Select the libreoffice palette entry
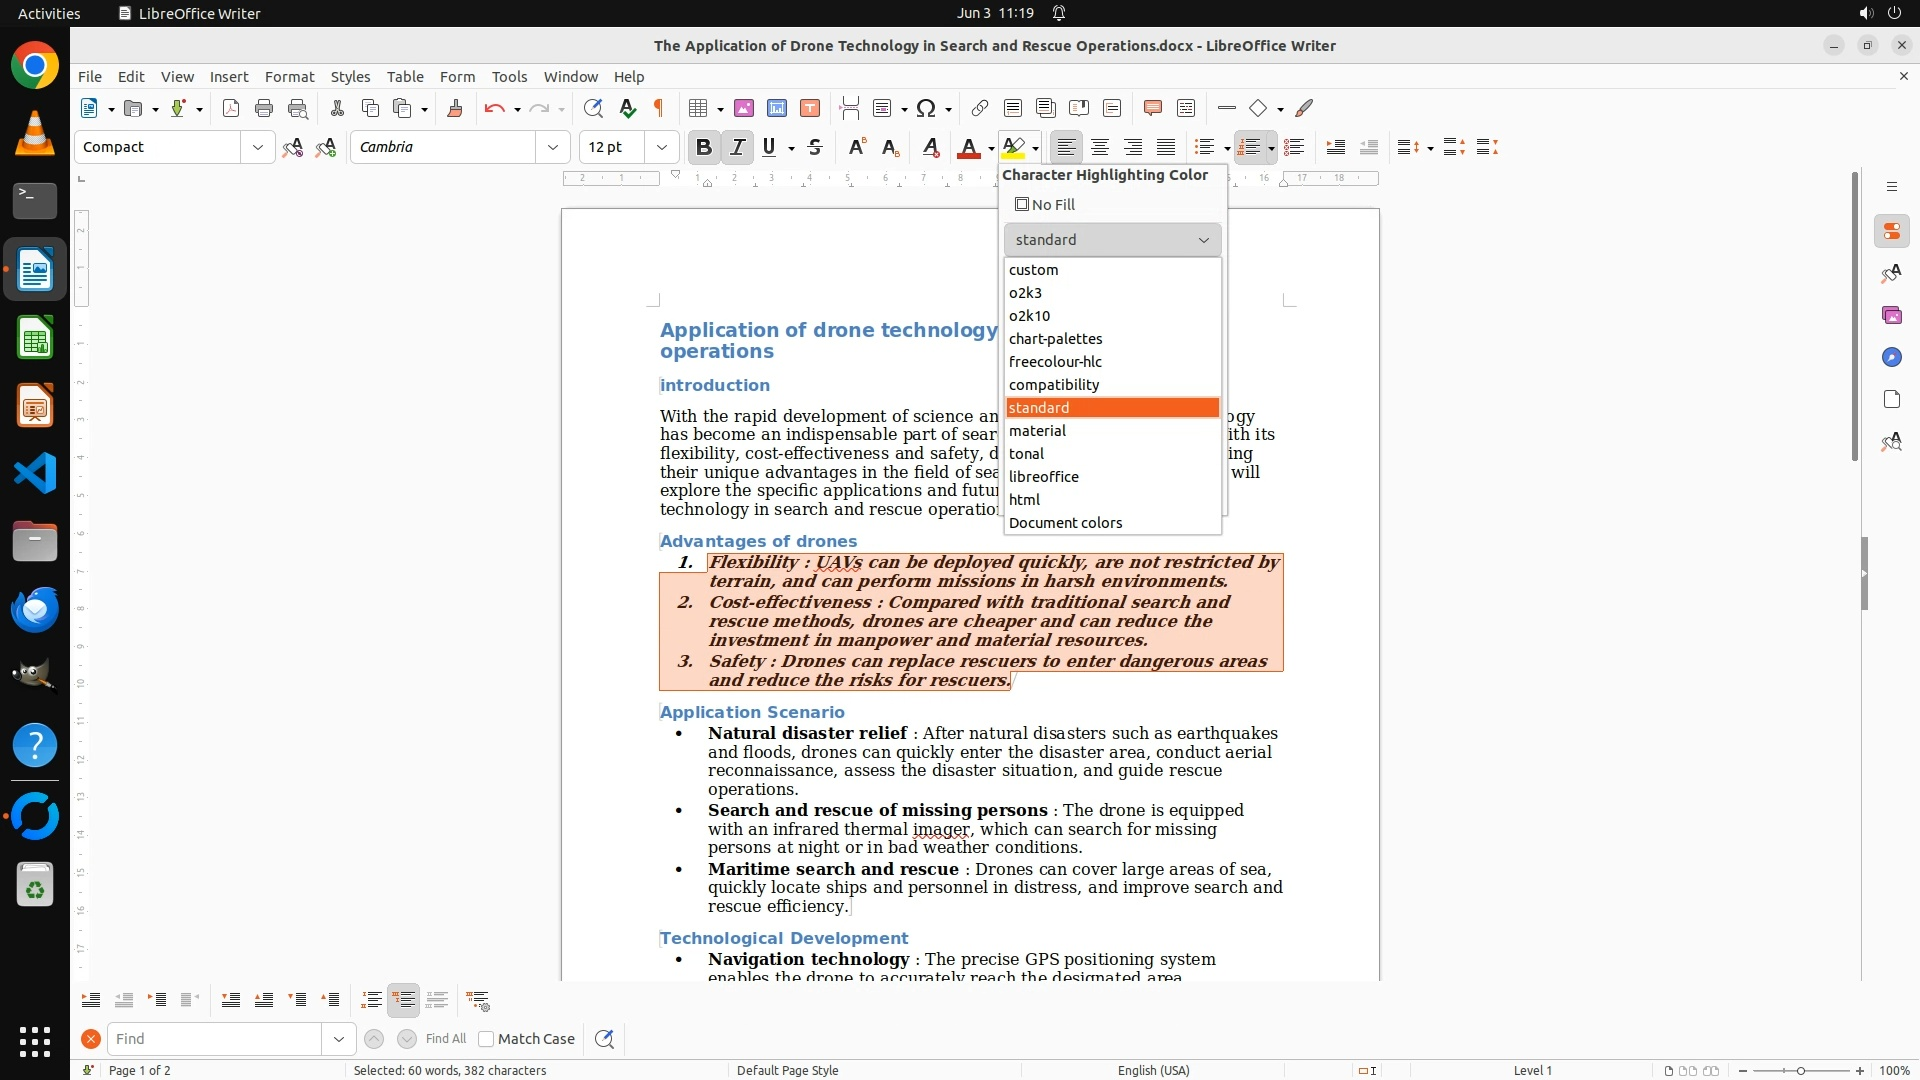The width and height of the screenshot is (1920, 1080). [x=1043, y=477]
